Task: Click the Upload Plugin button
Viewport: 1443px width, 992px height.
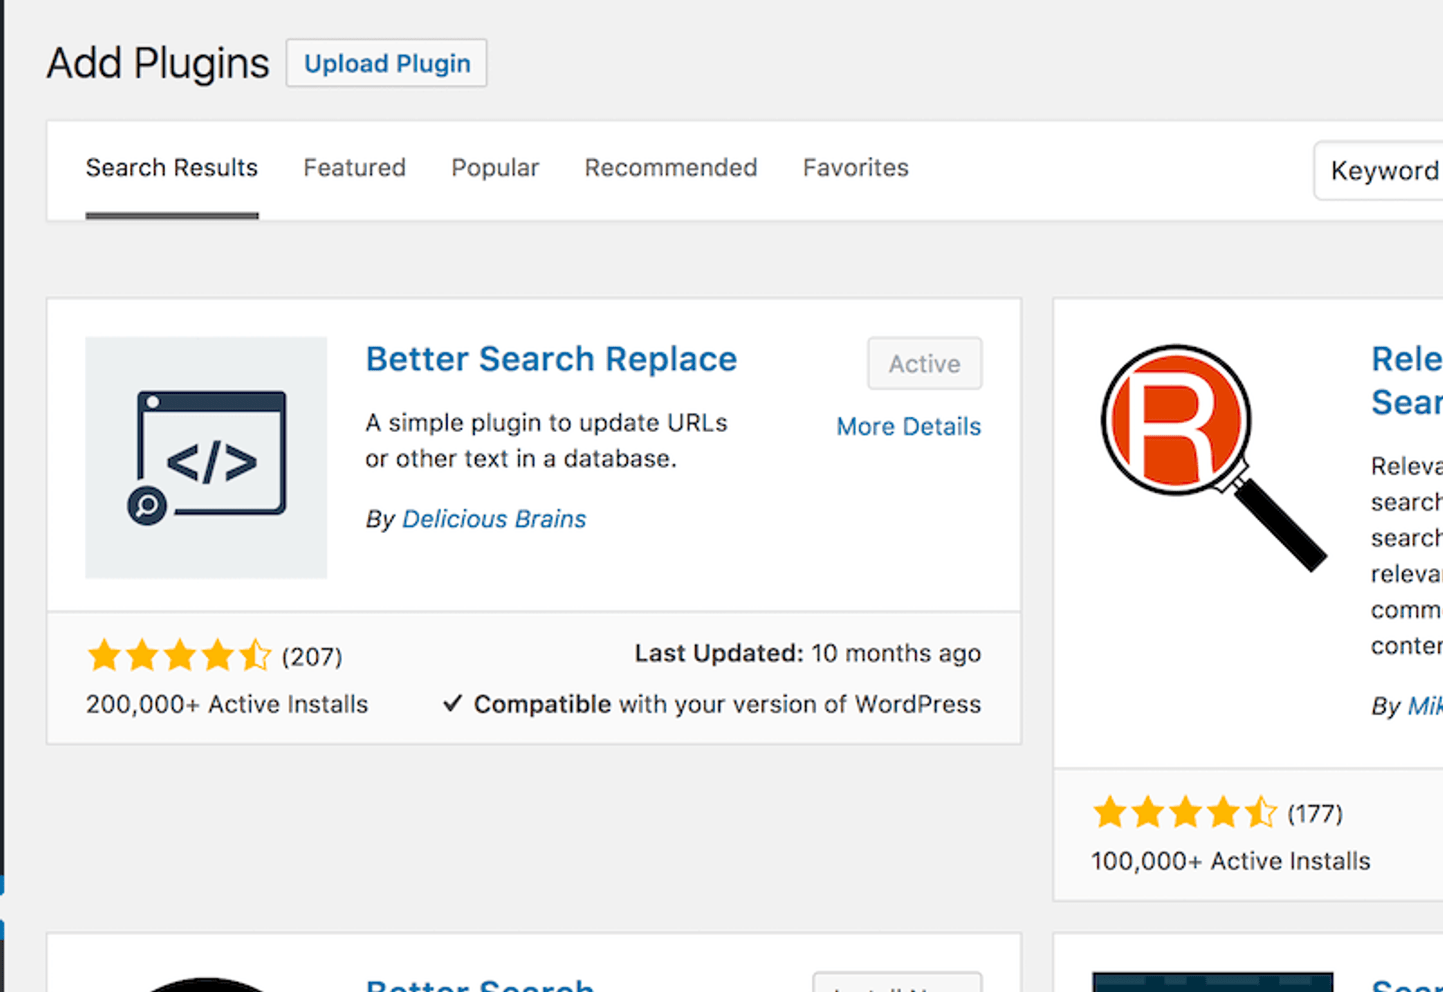Action: tap(386, 63)
